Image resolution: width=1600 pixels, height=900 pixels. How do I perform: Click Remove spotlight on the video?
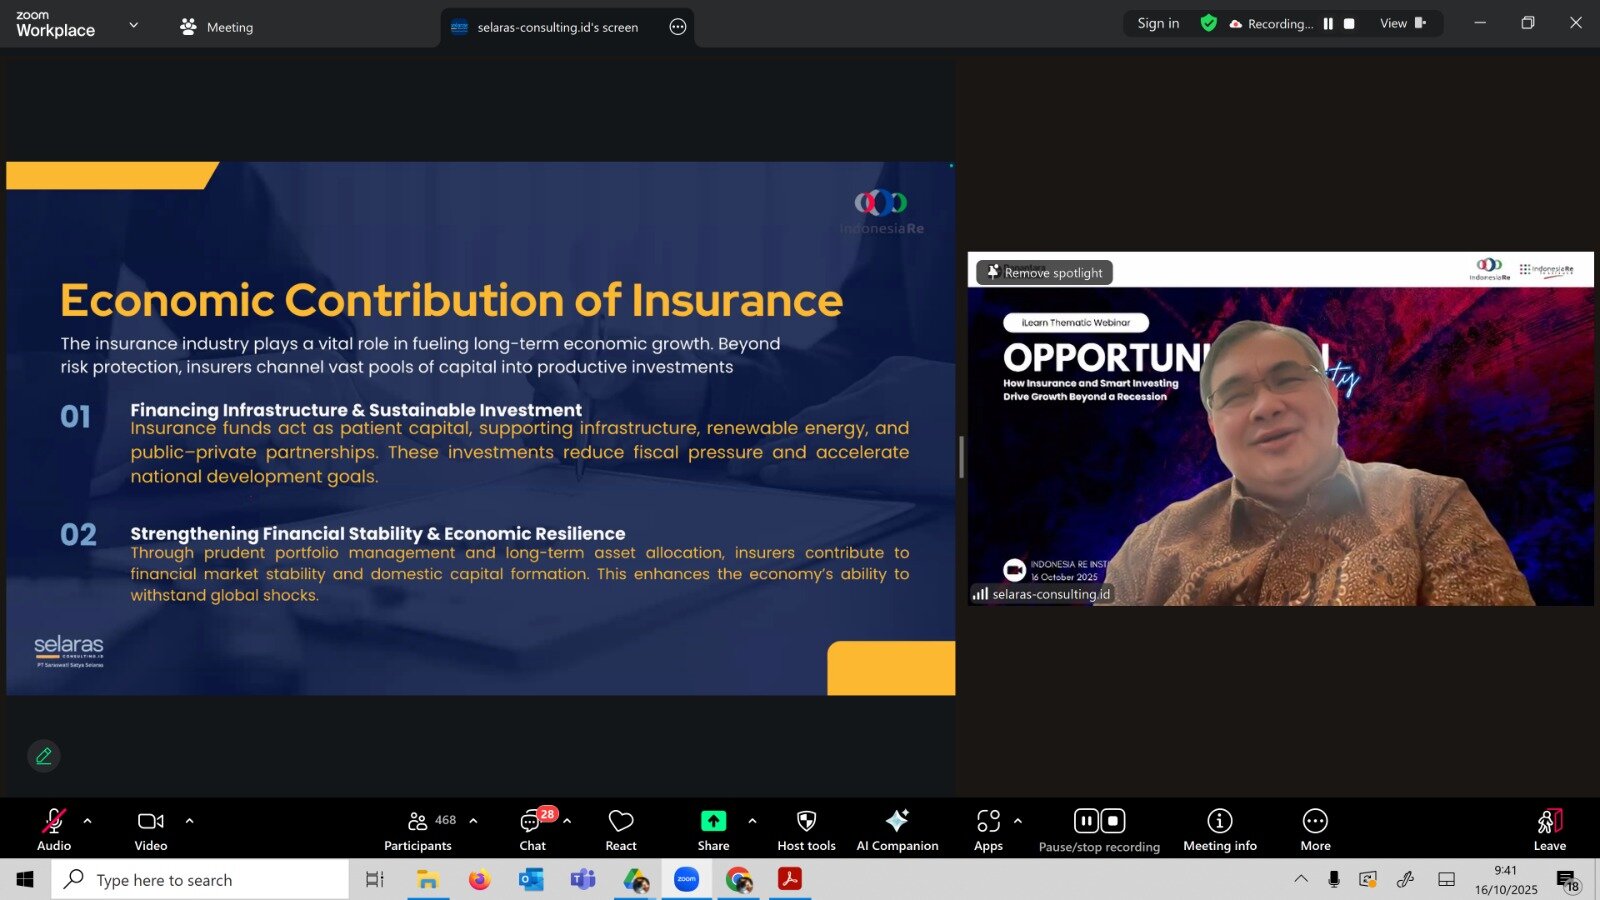tap(1045, 273)
